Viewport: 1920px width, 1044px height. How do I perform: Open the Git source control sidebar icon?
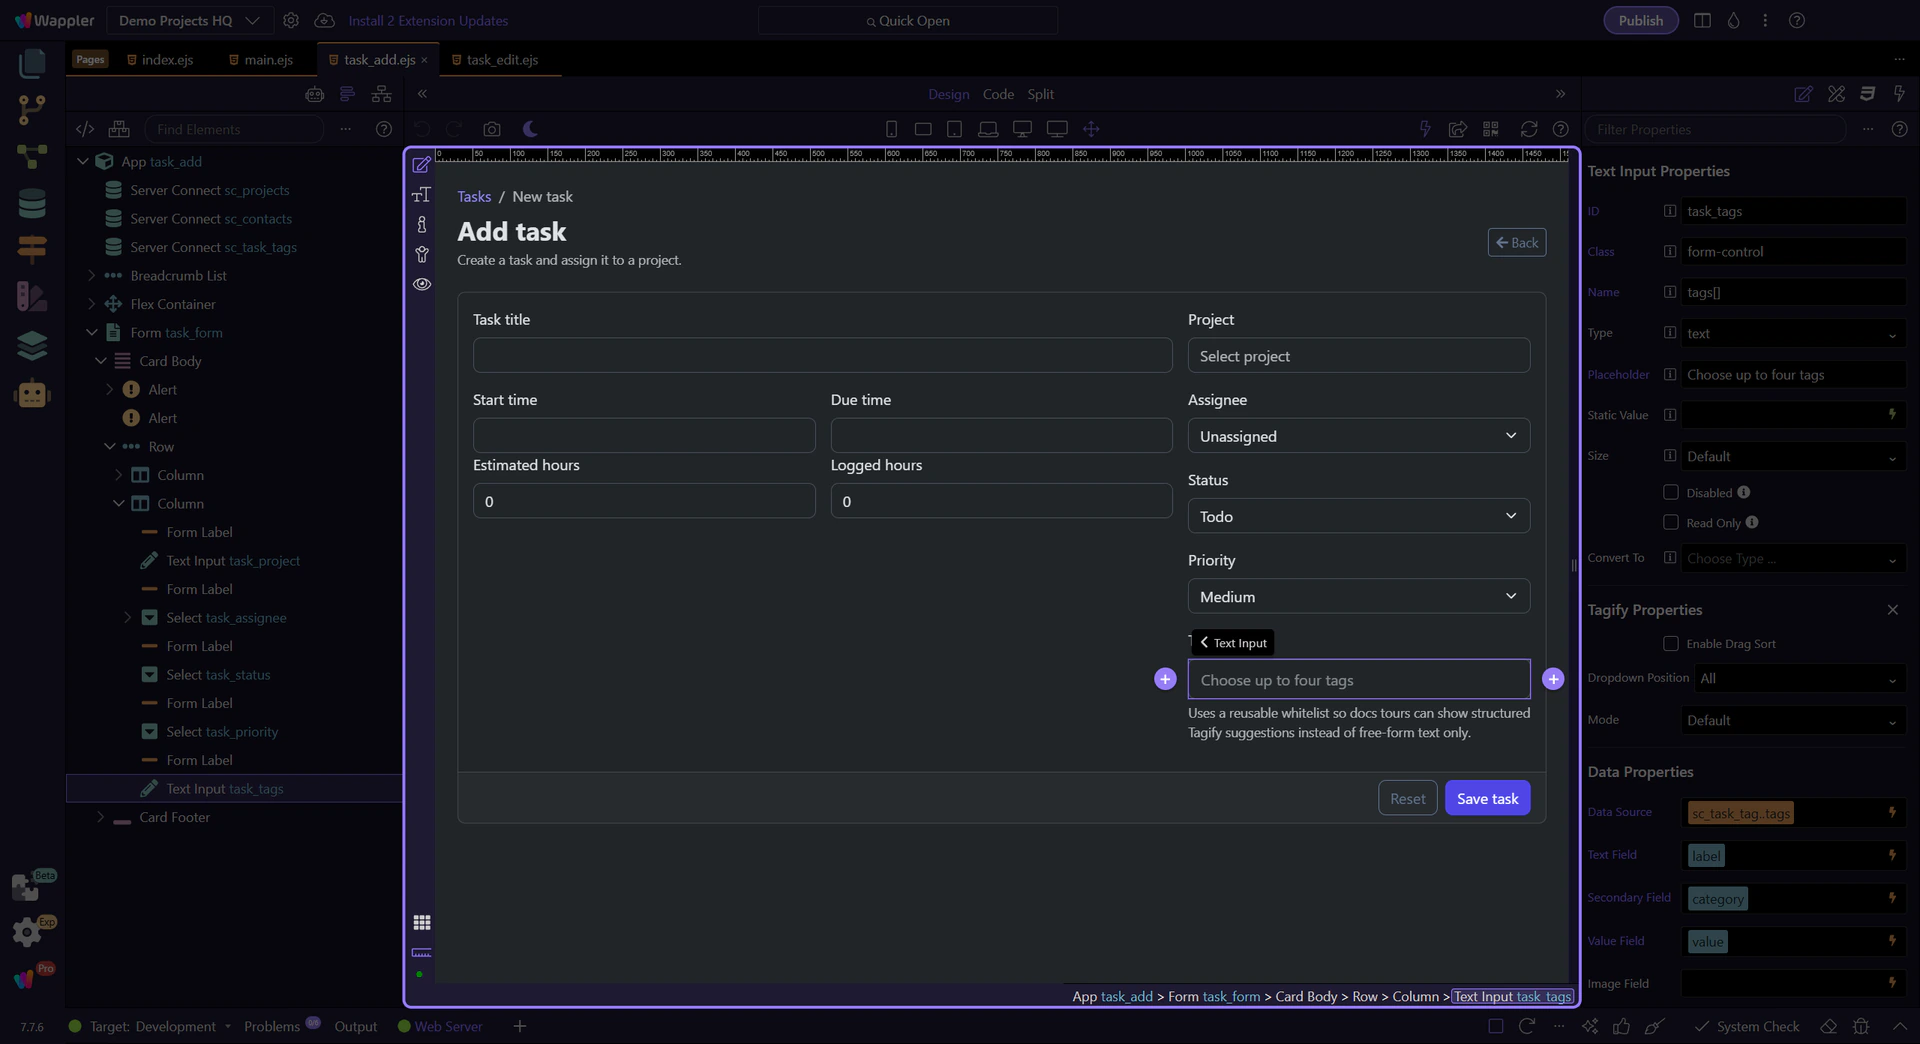pyautogui.click(x=32, y=110)
